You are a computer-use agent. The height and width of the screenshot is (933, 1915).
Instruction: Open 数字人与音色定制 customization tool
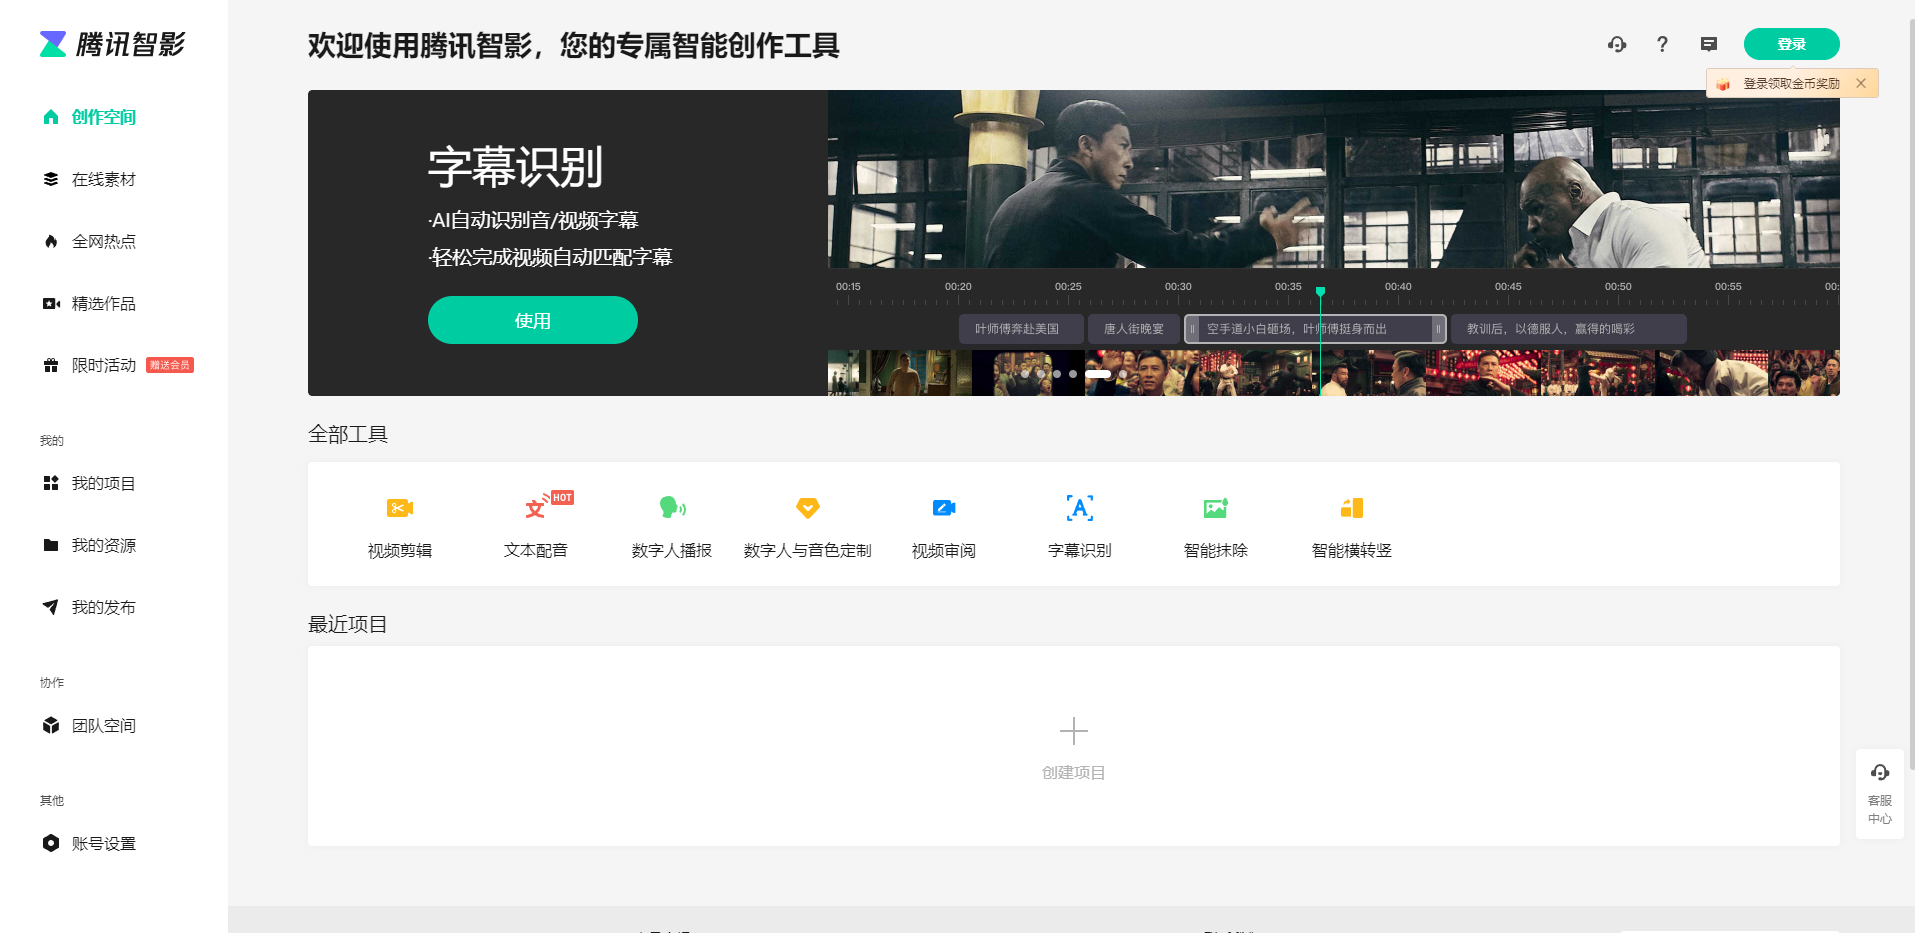807,524
